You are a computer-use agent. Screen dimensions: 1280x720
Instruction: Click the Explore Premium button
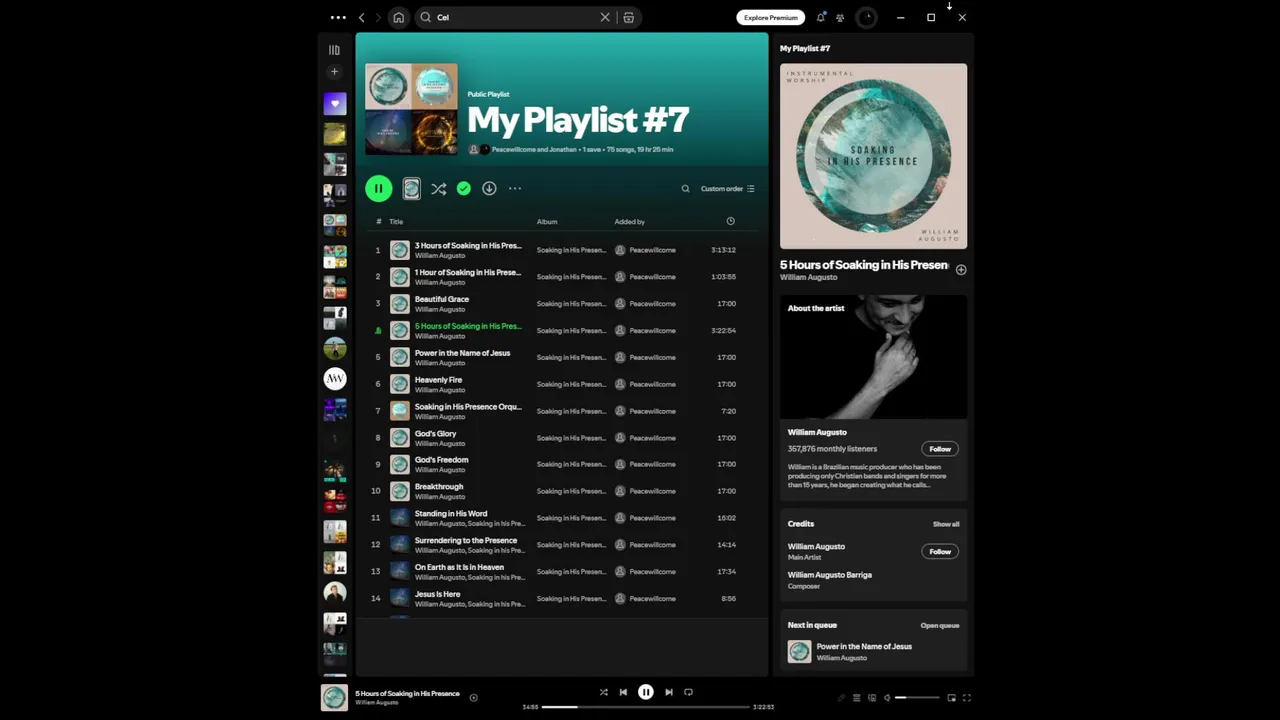click(771, 17)
